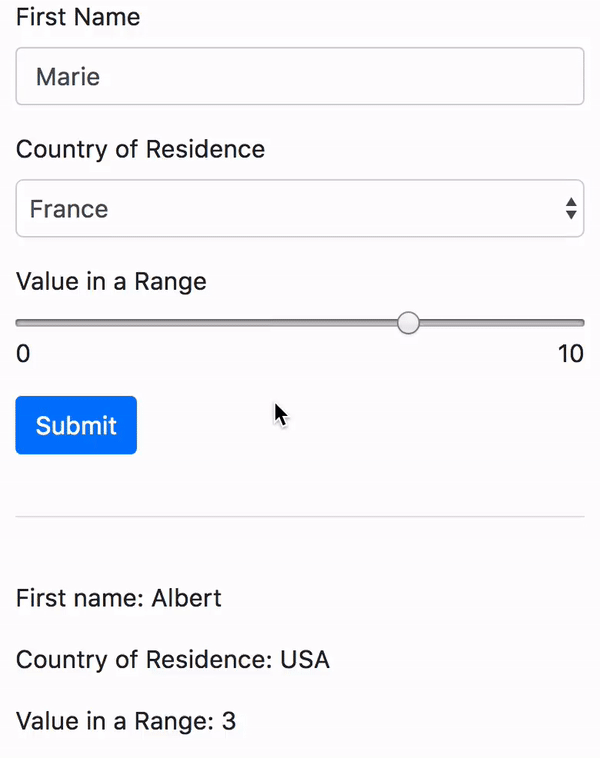
Task: Click the output Value in a Range: 3
Action: click(x=126, y=721)
